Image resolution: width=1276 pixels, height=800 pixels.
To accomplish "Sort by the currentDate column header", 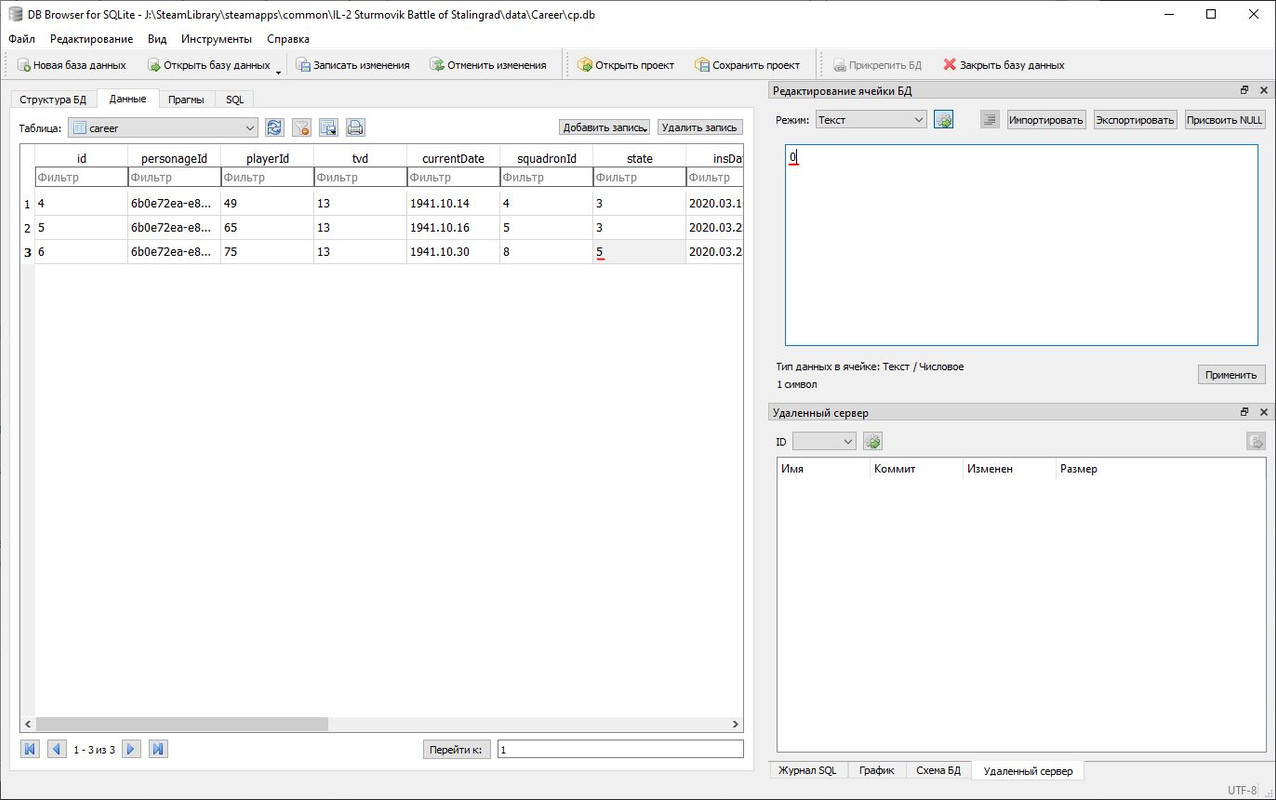I will coord(453,158).
